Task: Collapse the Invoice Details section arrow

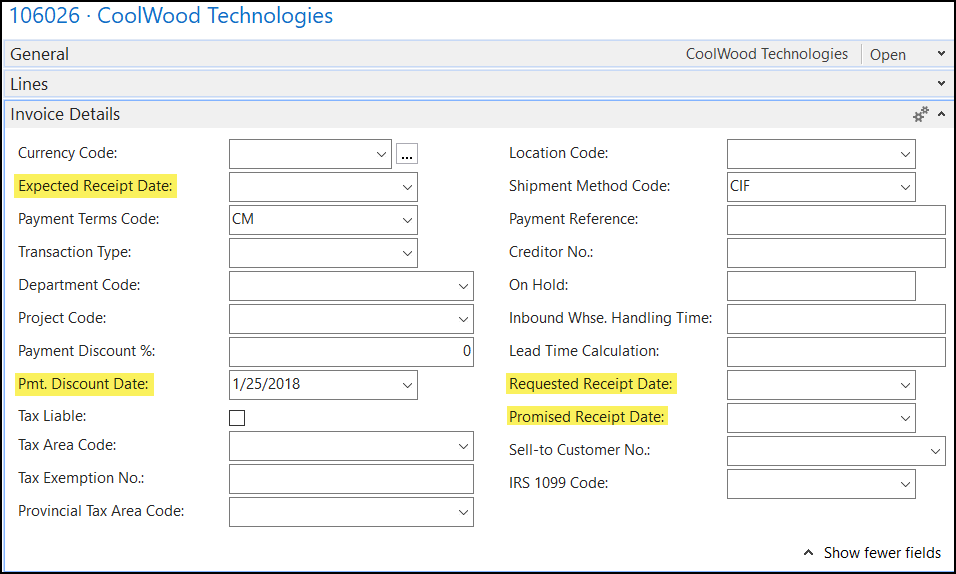Action: point(941,114)
